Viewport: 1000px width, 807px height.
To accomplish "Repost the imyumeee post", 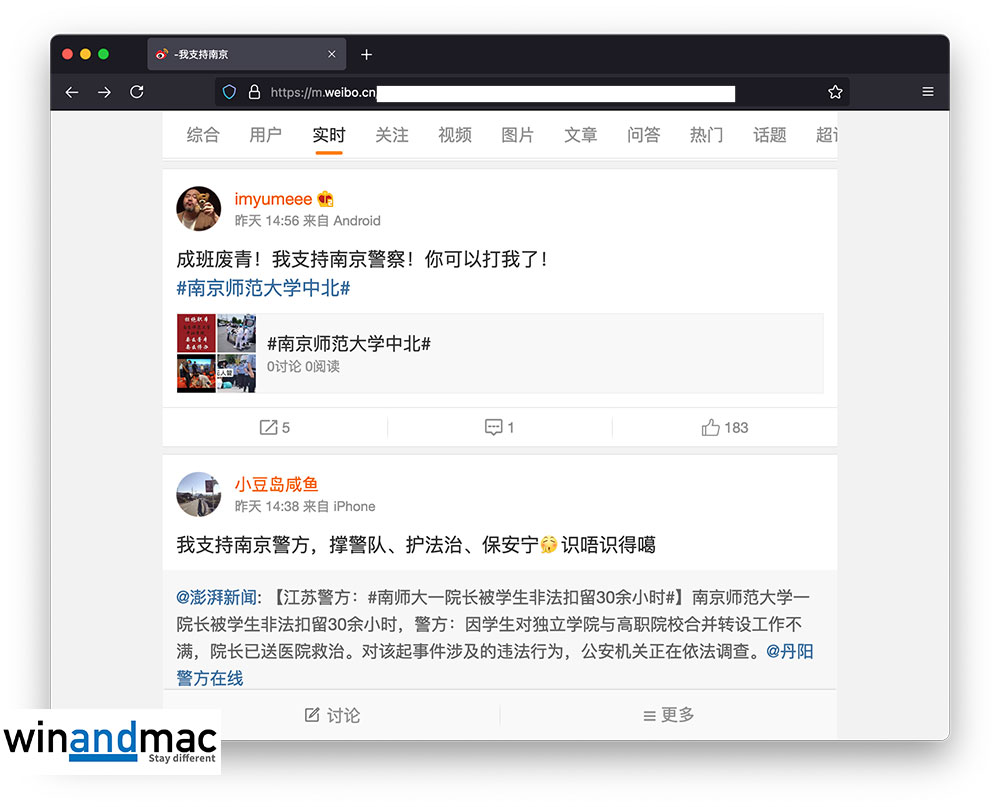I will point(274,428).
